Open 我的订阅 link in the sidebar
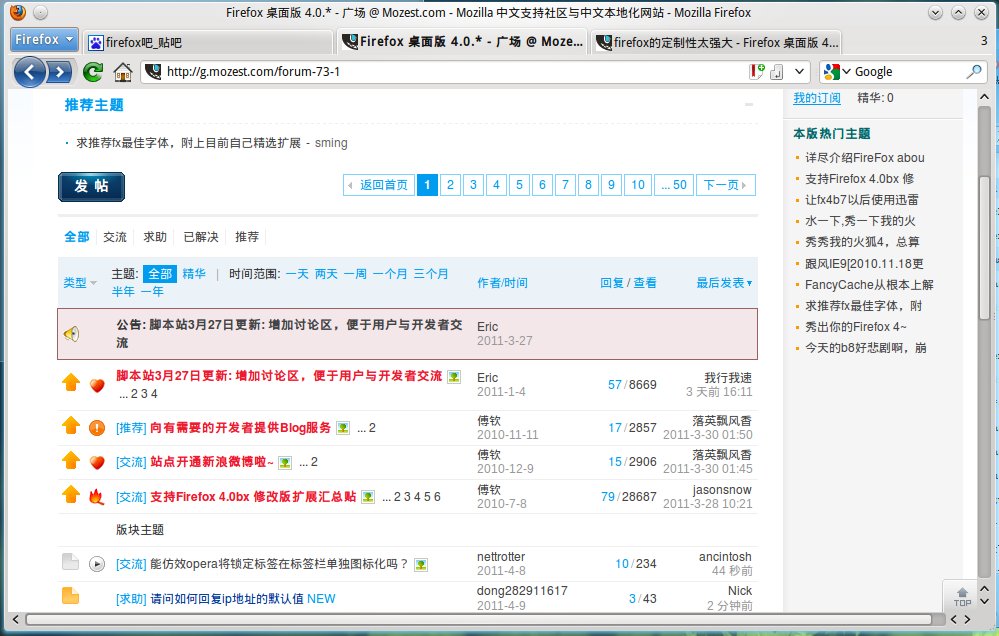The height and width of the screenshot is (636, 999). [x=817, y=98]
